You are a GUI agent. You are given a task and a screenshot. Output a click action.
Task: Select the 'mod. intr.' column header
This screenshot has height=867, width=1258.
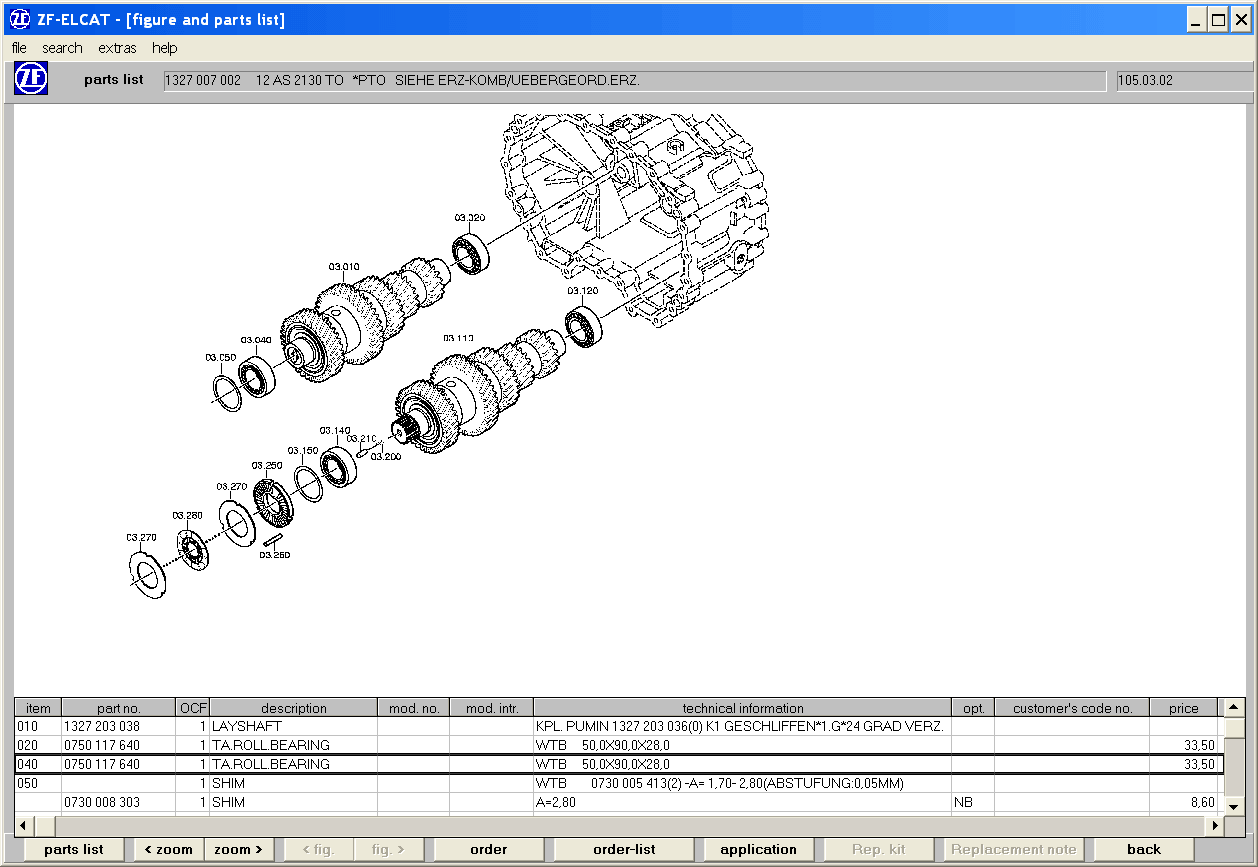point(492,708)
